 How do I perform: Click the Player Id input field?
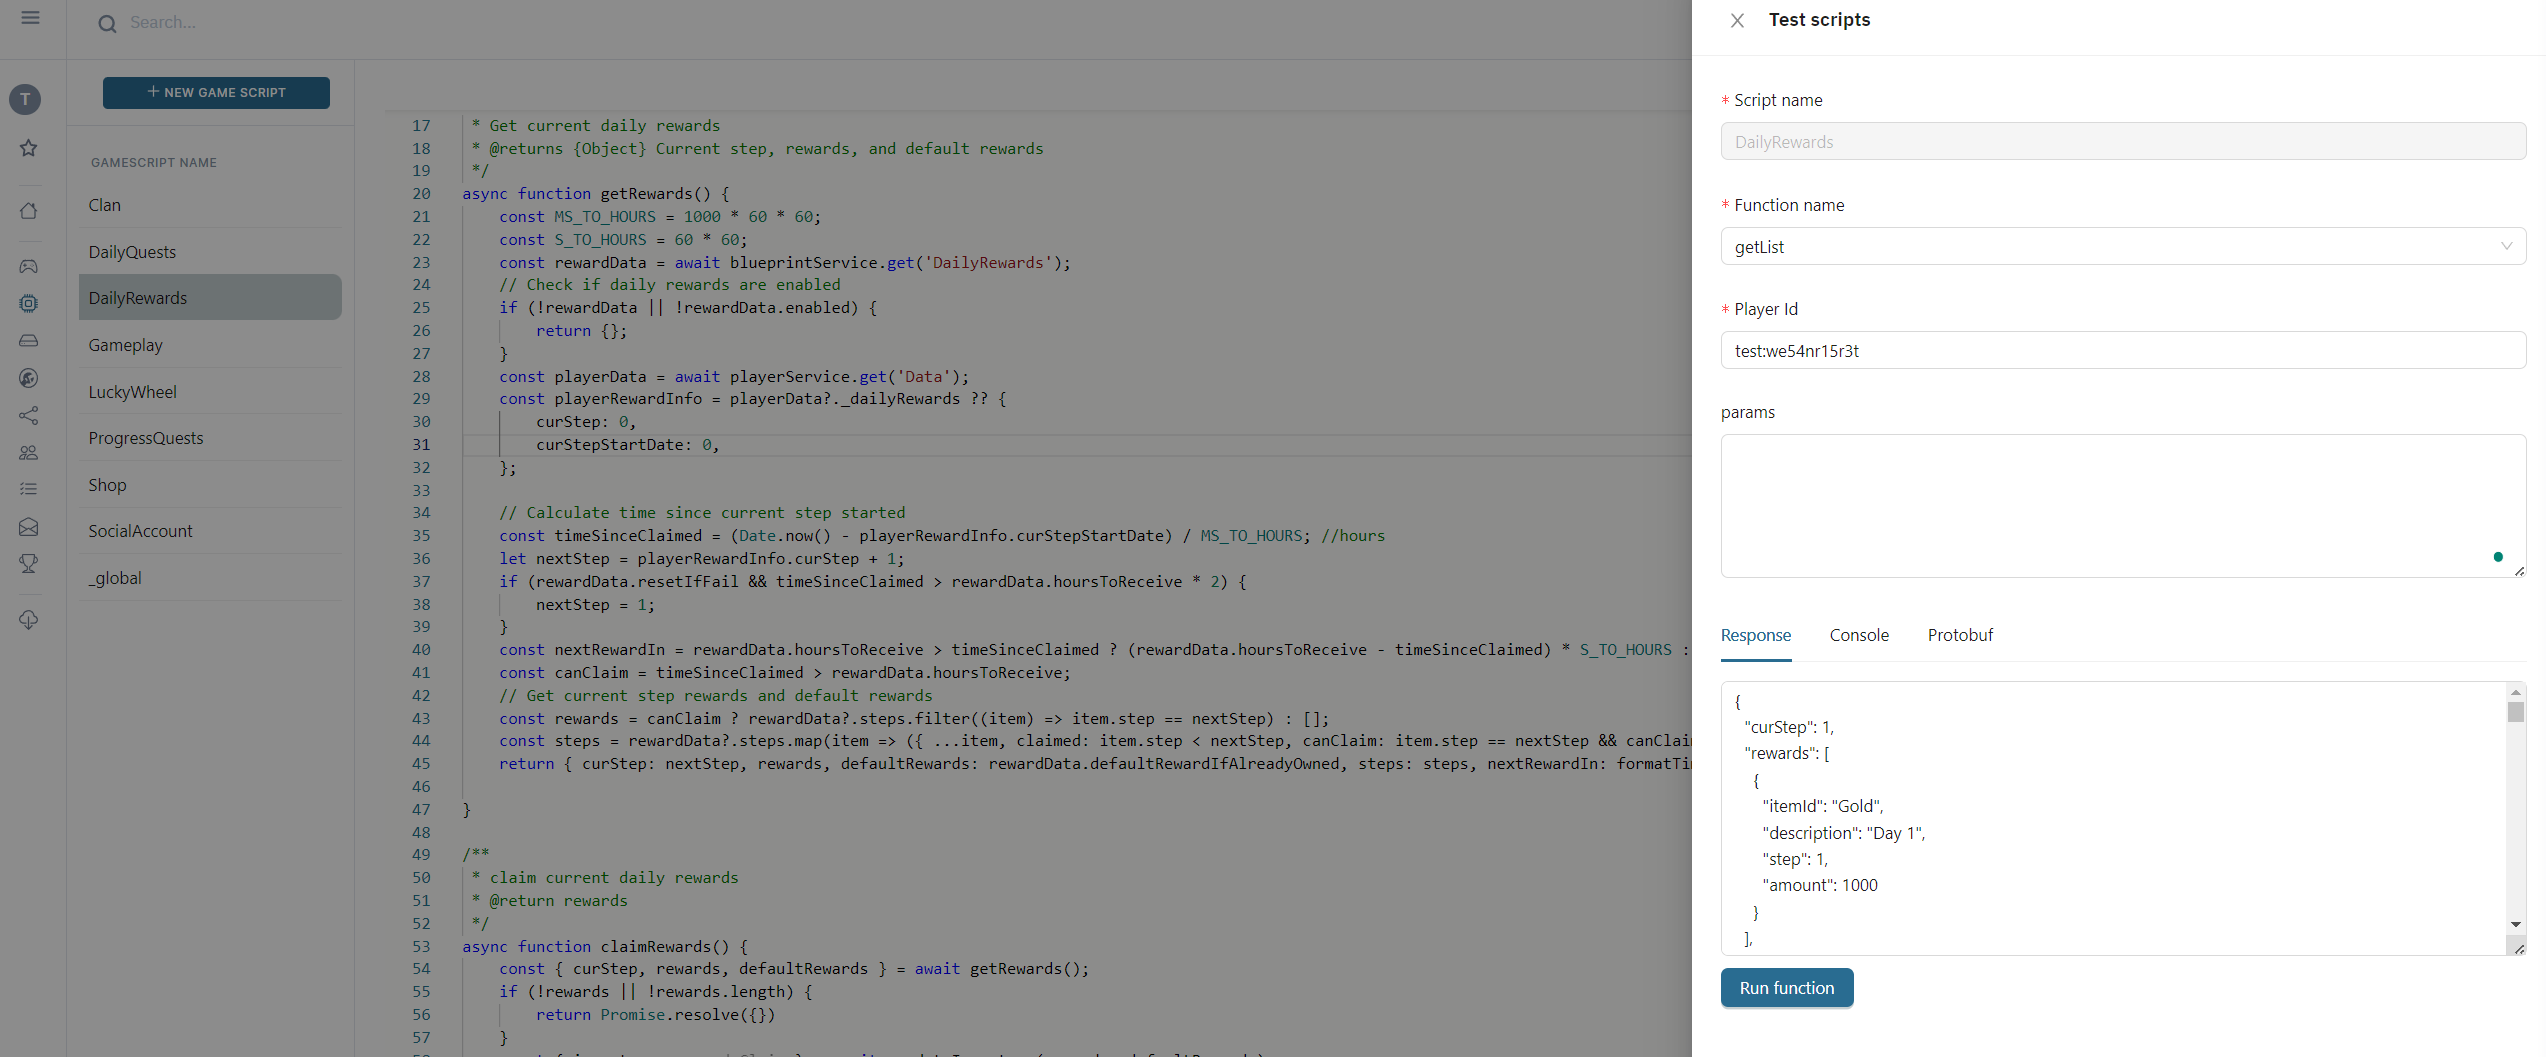pos(2122,350)
